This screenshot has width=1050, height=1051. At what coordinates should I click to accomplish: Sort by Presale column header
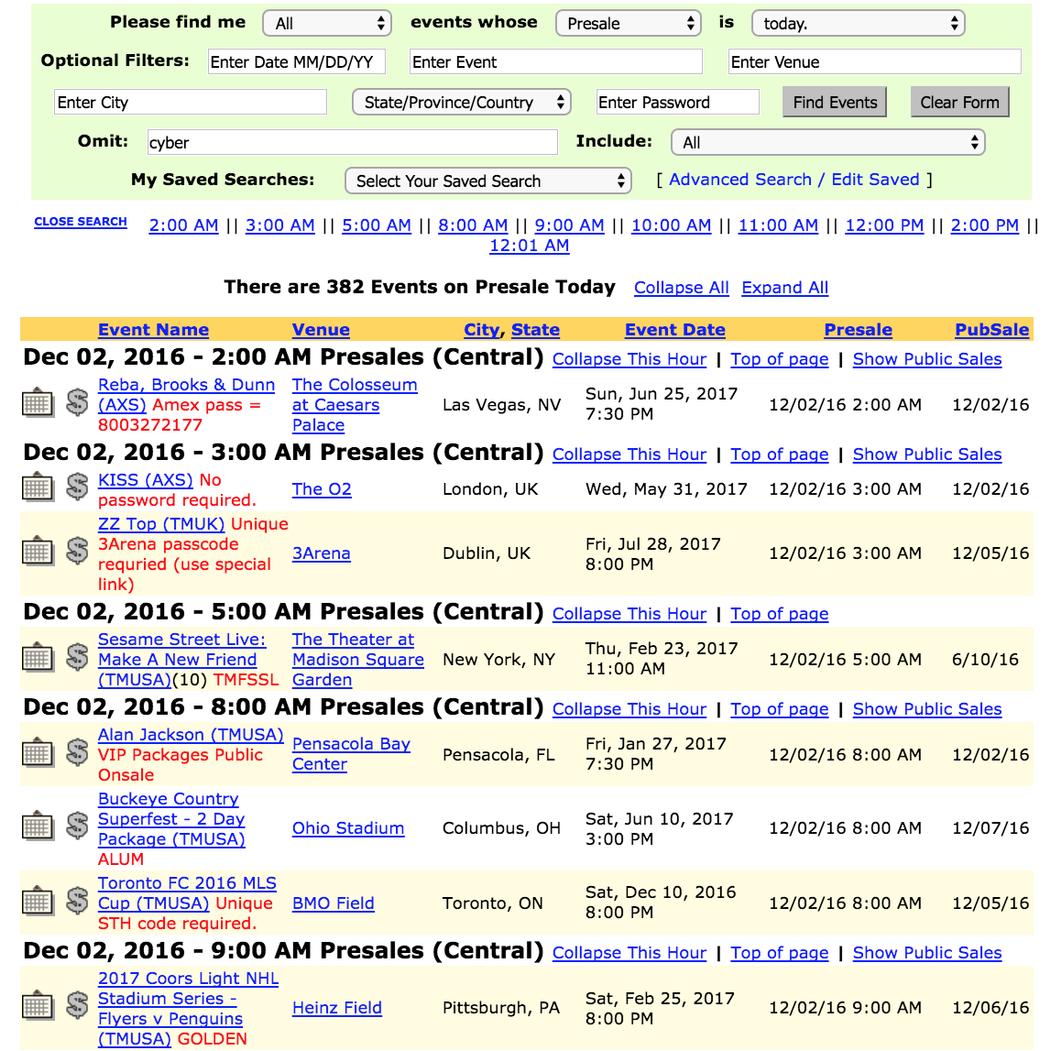pyautogui.click(x=858, y=330)
